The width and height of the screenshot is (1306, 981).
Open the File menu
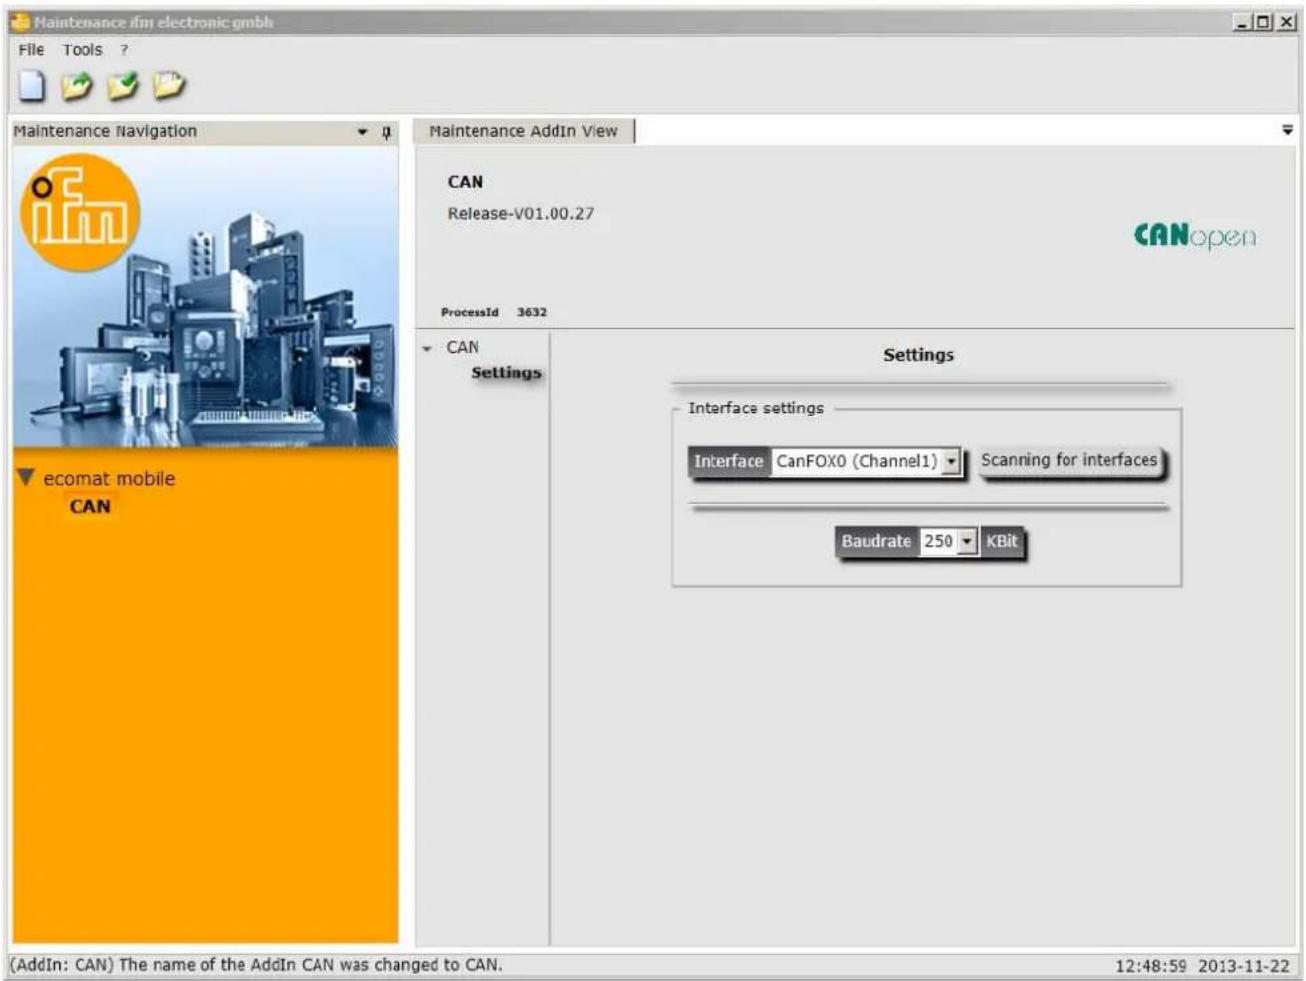pos(31,49)
